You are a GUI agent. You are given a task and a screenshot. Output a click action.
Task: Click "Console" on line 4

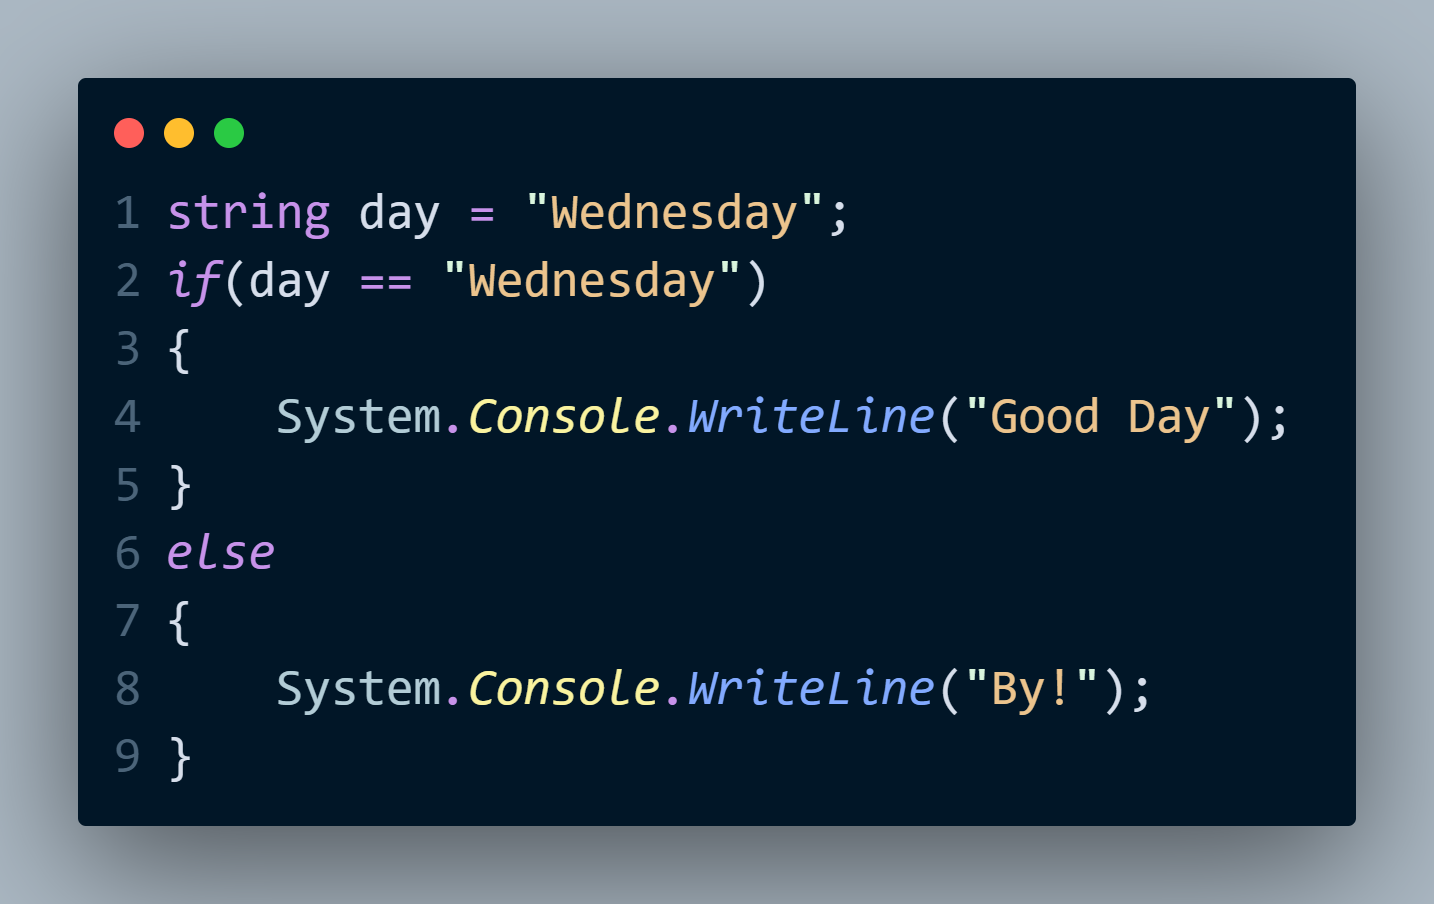coord(564,417)
